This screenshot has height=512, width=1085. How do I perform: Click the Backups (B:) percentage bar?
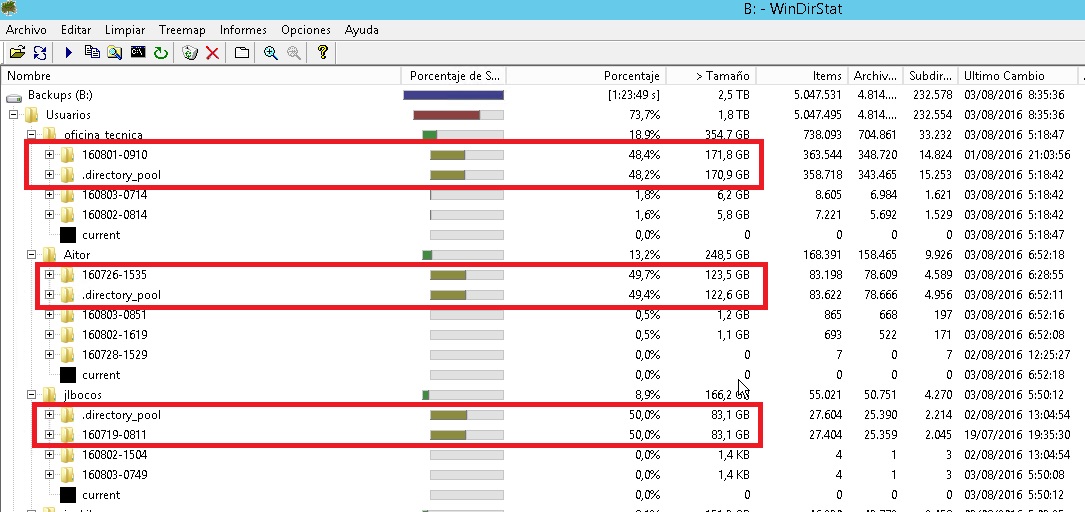point(453,95)
